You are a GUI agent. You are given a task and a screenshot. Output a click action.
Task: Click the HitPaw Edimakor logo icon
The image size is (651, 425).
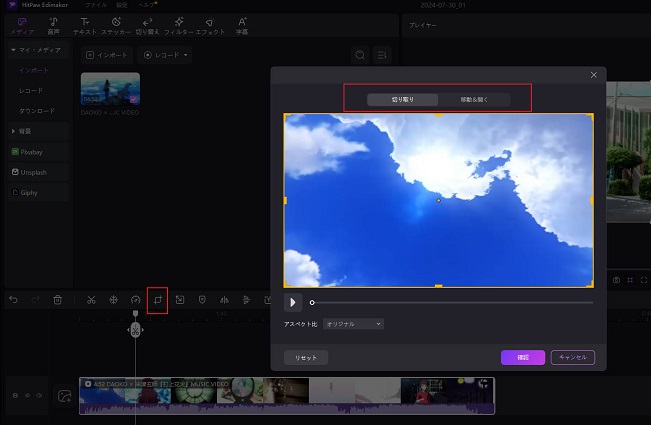coord(12,5)
